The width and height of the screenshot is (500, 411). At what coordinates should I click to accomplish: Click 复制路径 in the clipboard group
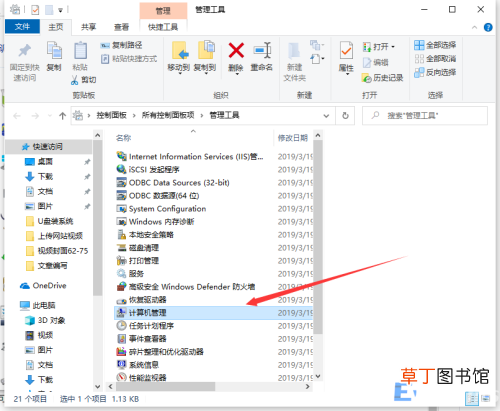(122, 45)
